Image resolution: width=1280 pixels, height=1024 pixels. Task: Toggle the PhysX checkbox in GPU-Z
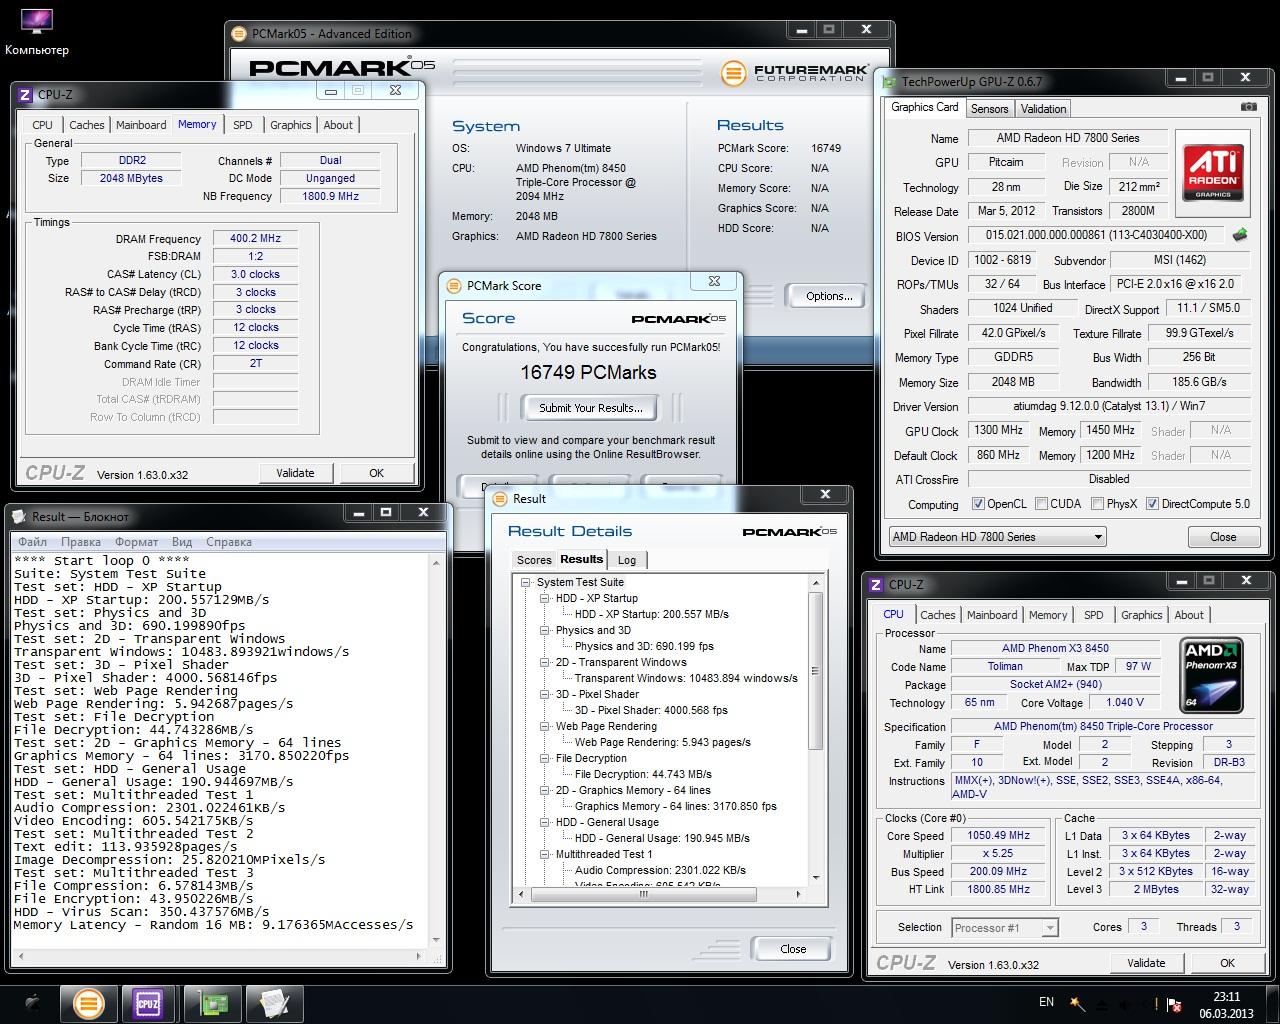(x=1097, y=504)
